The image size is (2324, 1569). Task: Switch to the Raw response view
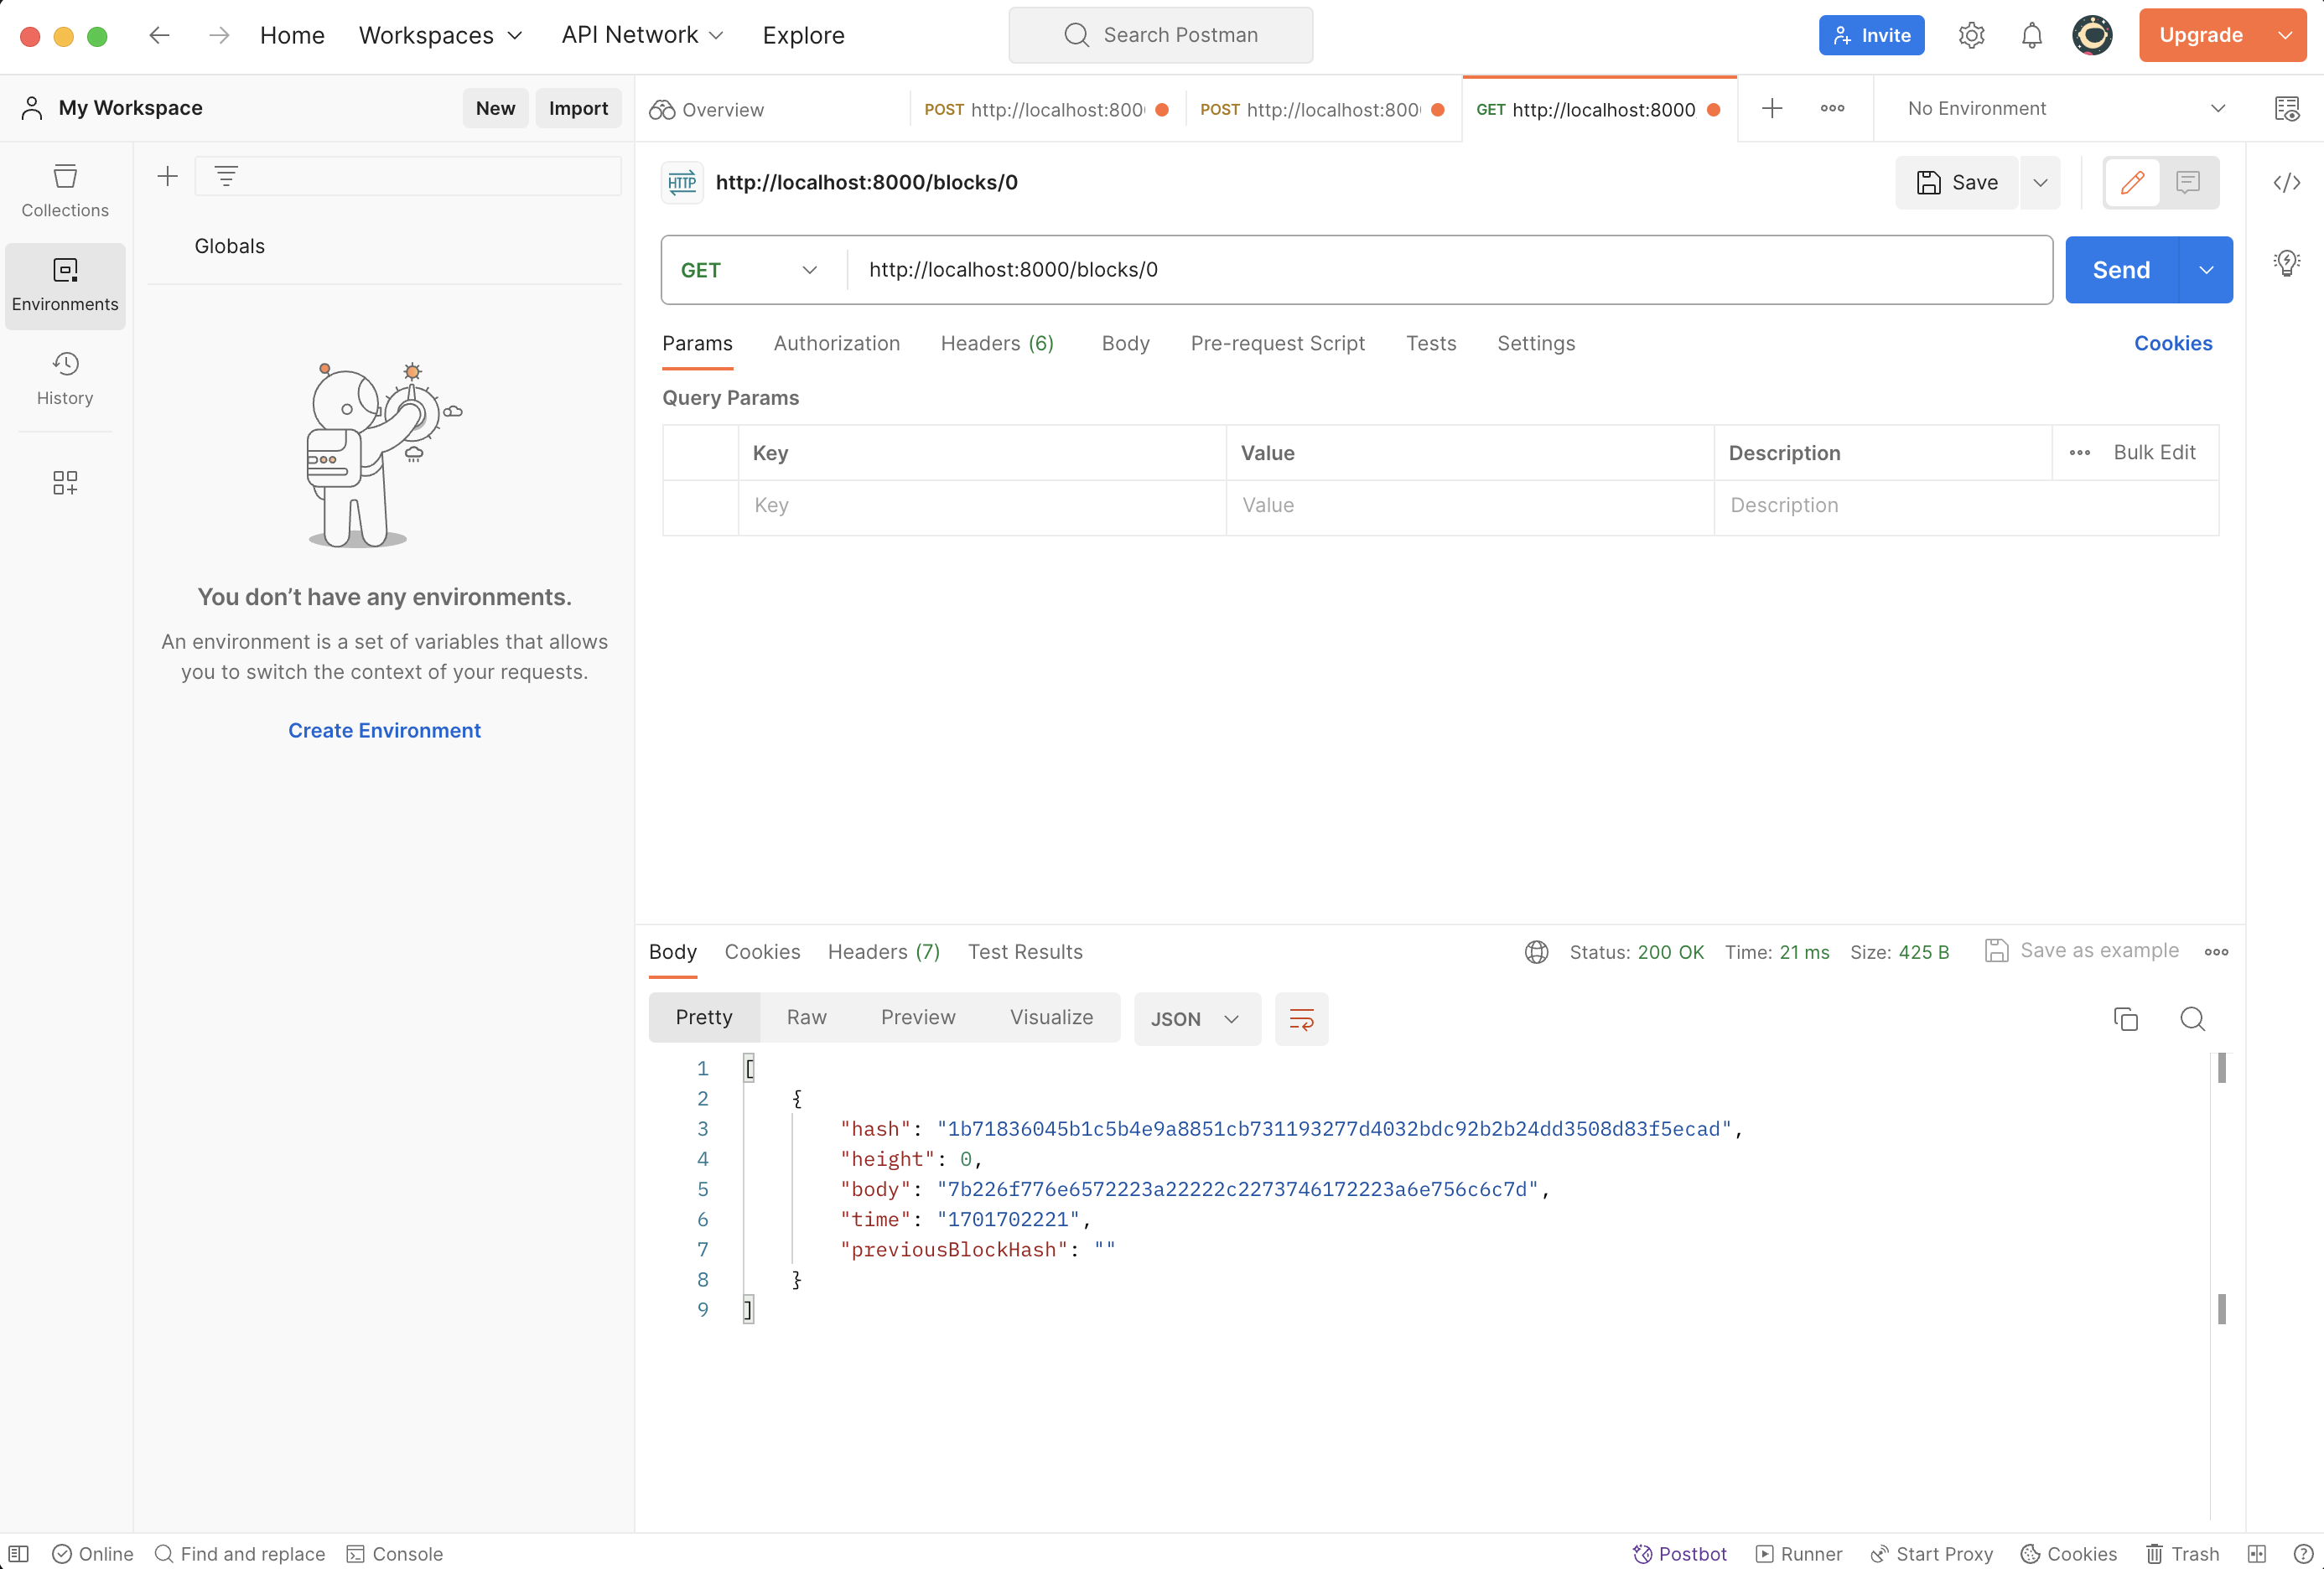(x=806, y=1017)
